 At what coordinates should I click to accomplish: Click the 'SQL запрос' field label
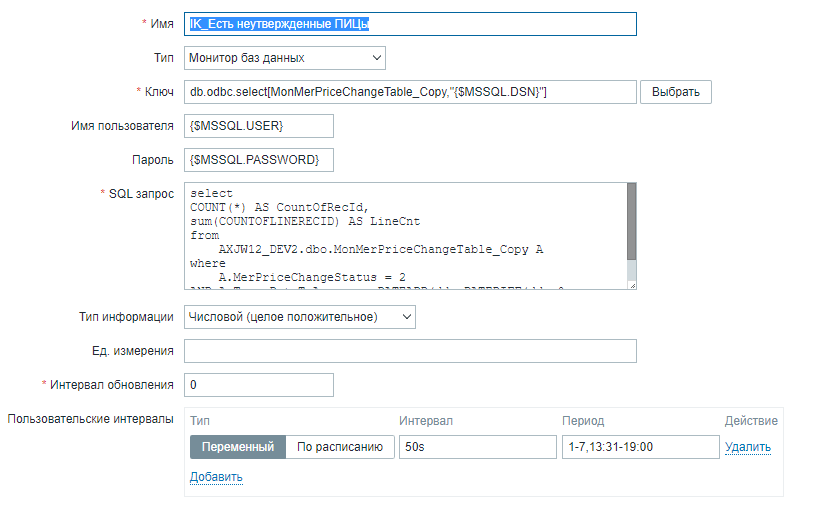(141, 192)
